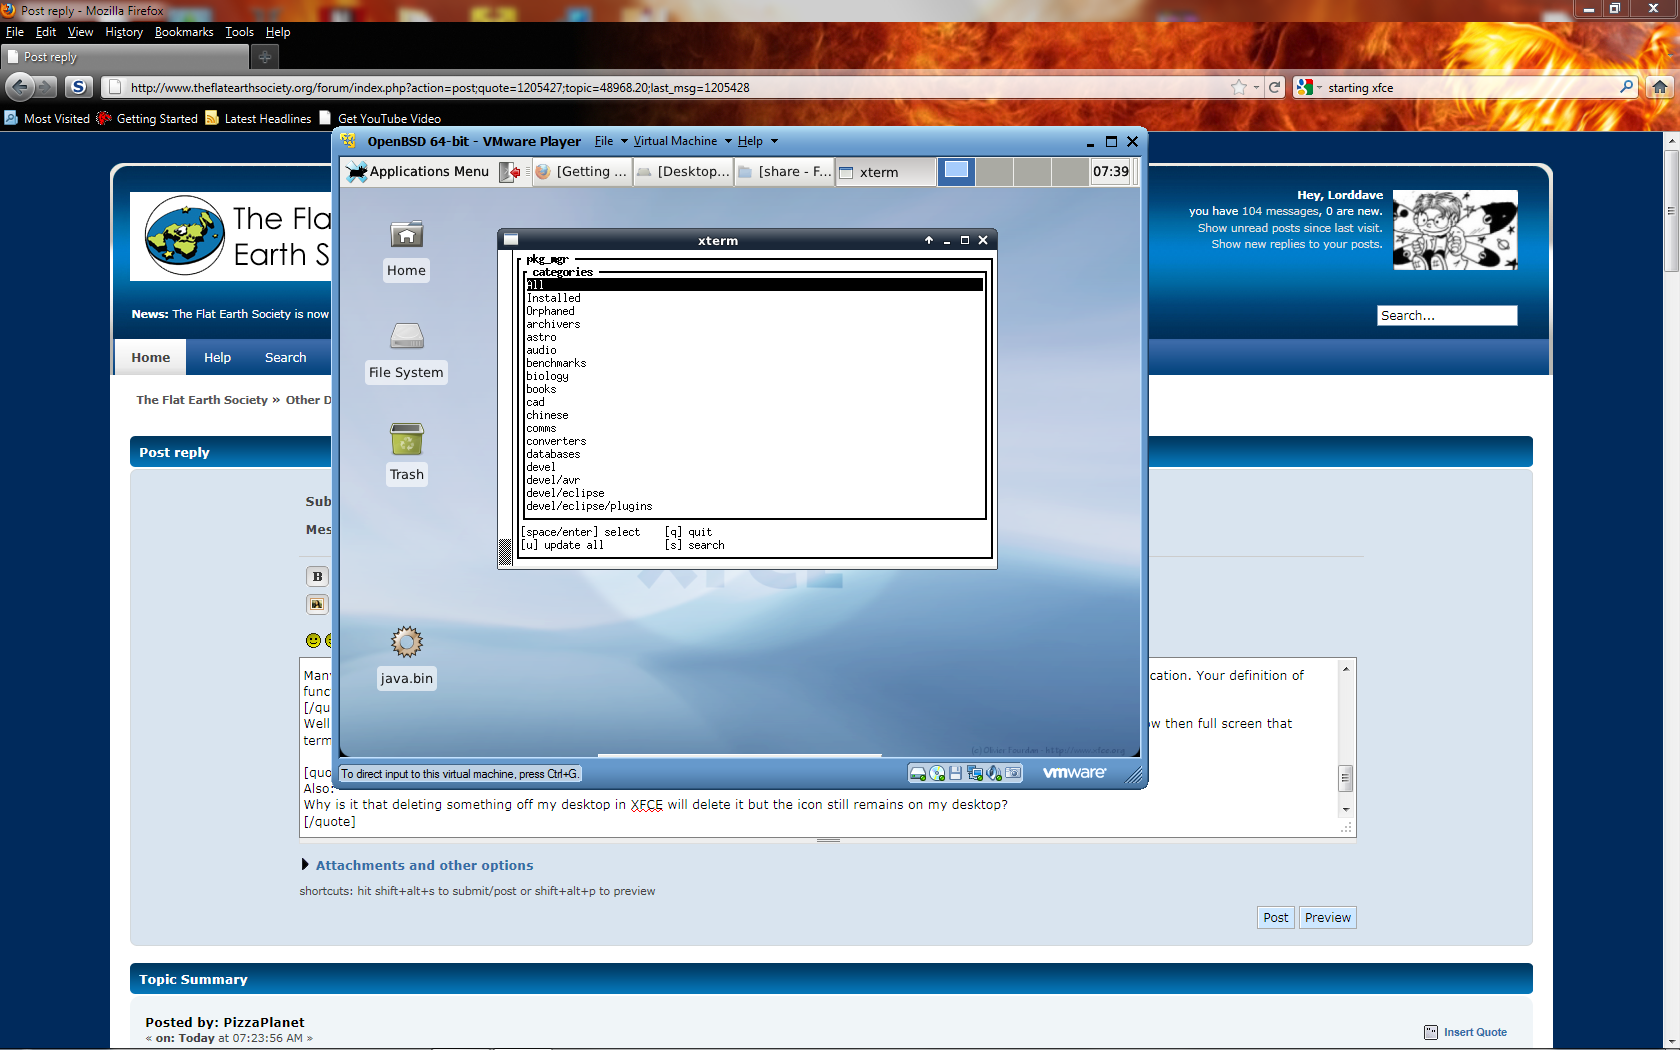Screen dimensions: 1680x1050
Task: Click the xterm shade (up arrow) button
Action: tap(929, 240)
